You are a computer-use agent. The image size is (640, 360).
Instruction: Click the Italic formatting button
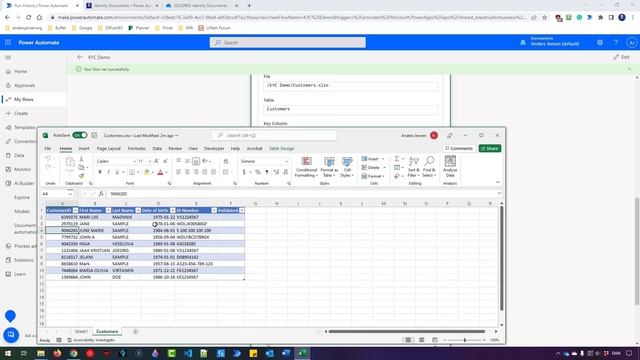click(108, 172)
